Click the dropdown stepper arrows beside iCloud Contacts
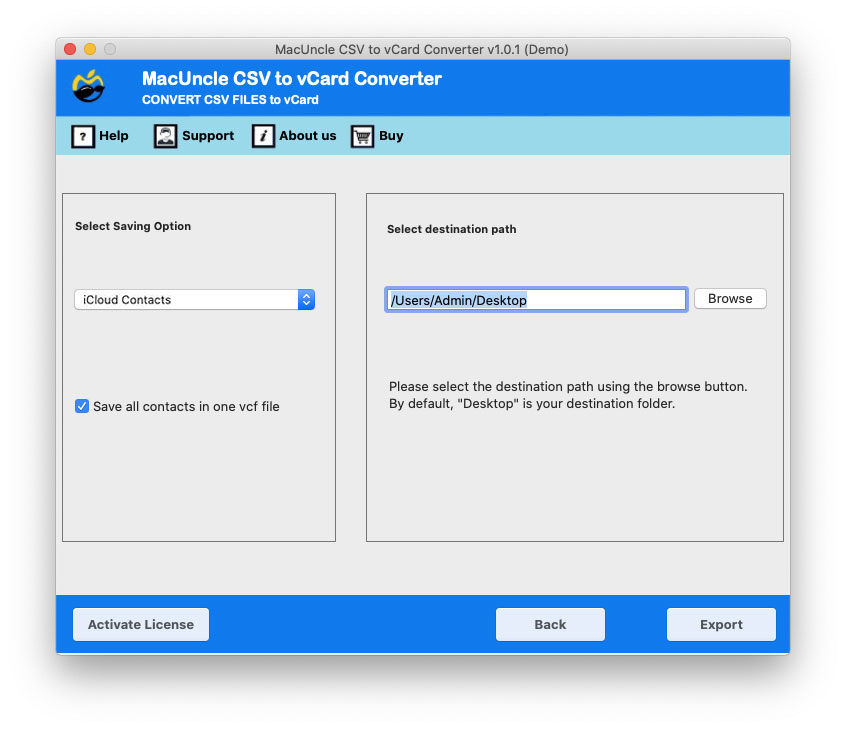Viewport: 846px width, 729px height. (x=306, y=299)
